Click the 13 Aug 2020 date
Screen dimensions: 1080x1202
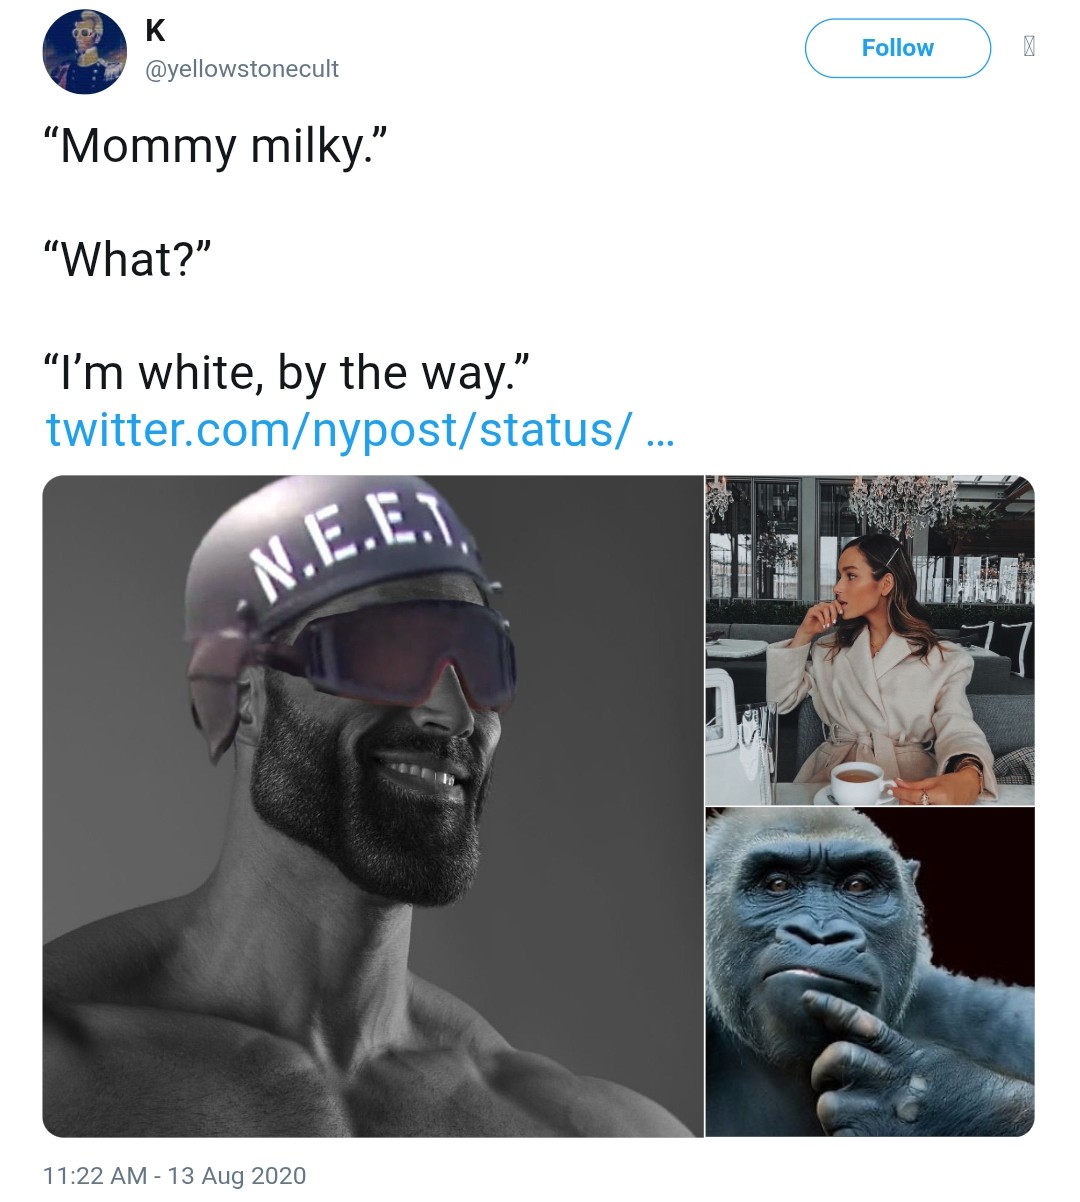tap(237, 1176)
